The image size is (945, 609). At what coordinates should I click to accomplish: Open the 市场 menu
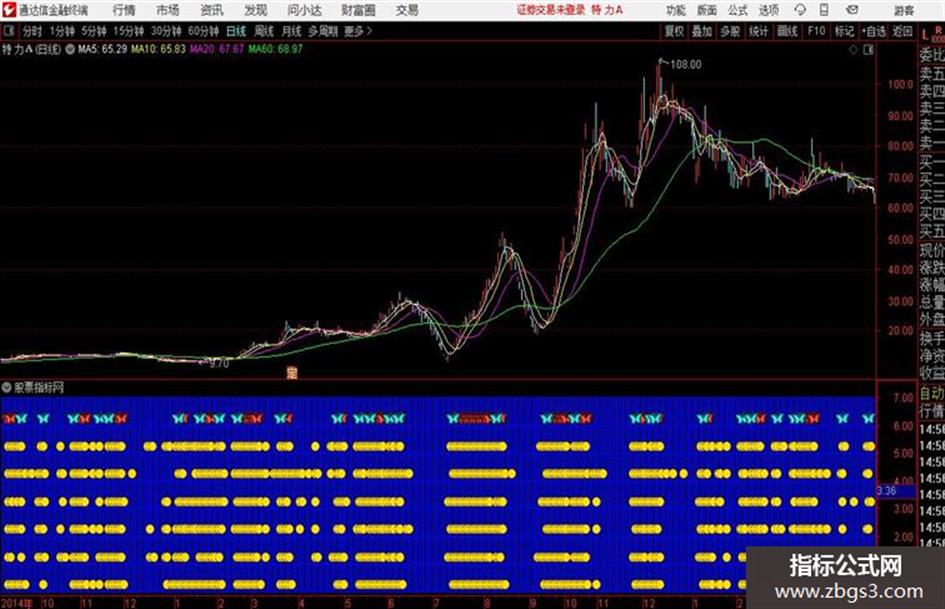pos(168,10)
